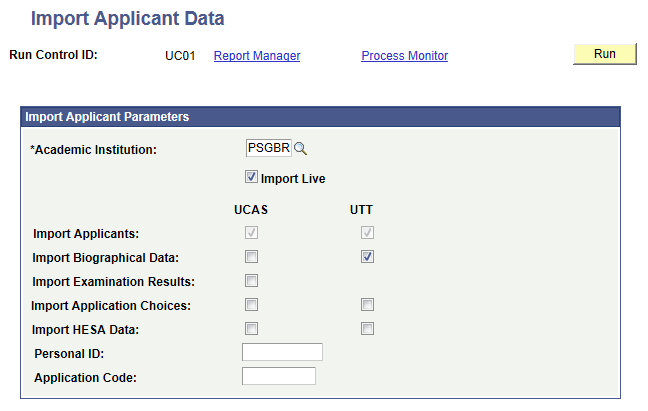Focus the Application Code input field
The height and width of the screenshot is (411, 648).
[x=278, y=376]
